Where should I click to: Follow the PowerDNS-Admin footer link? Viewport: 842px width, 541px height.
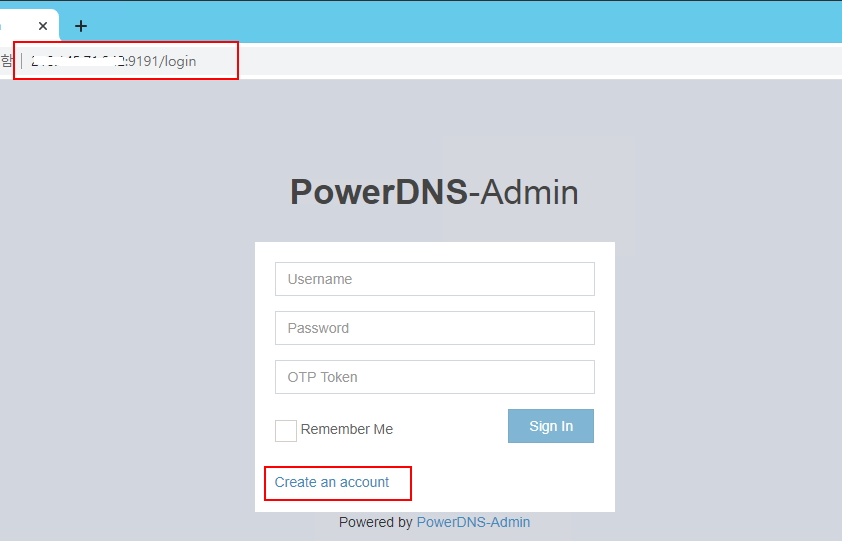473,522
